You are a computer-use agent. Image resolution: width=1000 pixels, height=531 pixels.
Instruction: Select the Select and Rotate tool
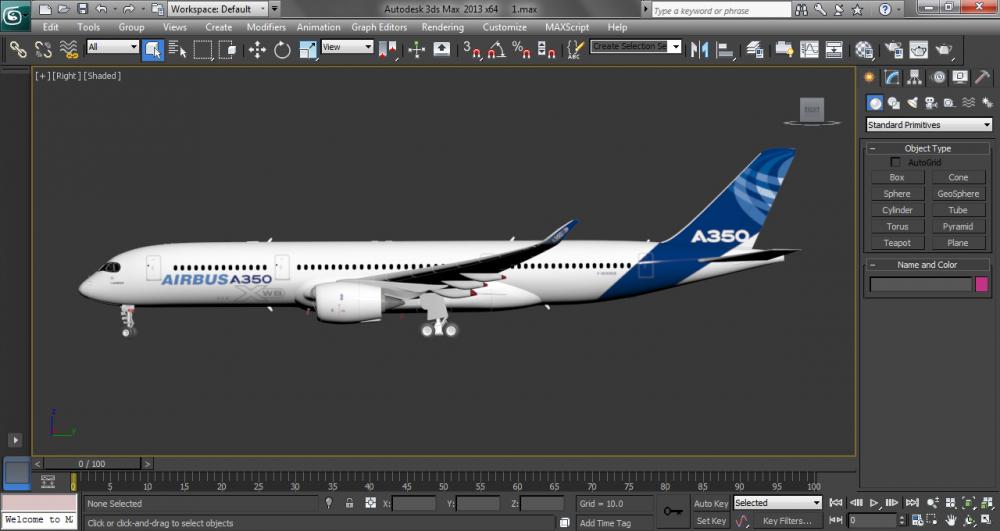pos(282,49)
